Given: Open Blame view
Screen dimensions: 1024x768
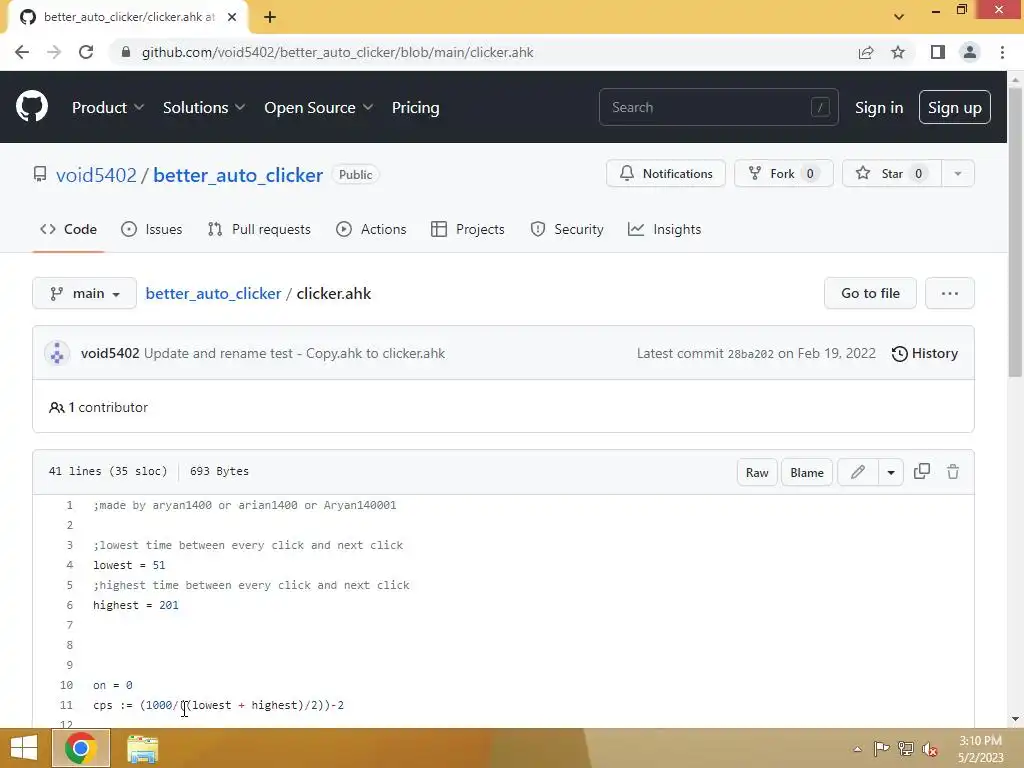Looking at the screenshot, I should pyautogui.click(x=807, y=472).
